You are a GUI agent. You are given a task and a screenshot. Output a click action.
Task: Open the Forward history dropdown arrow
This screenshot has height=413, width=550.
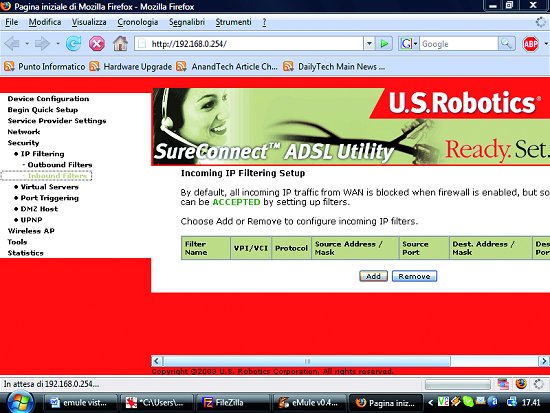coord(58,44)
